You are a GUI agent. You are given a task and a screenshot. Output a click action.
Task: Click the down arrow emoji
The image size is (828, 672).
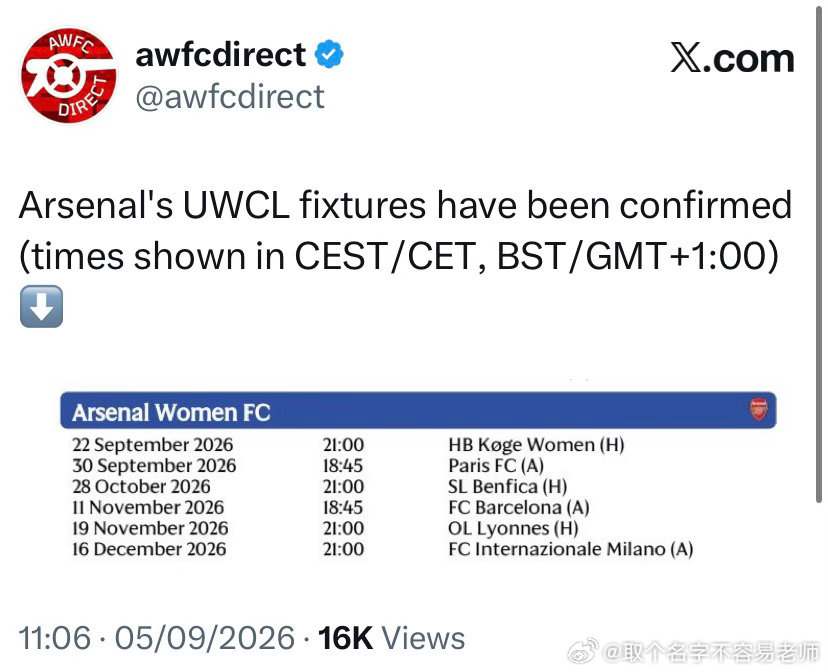pyautogui.click(x=41, y=307)
